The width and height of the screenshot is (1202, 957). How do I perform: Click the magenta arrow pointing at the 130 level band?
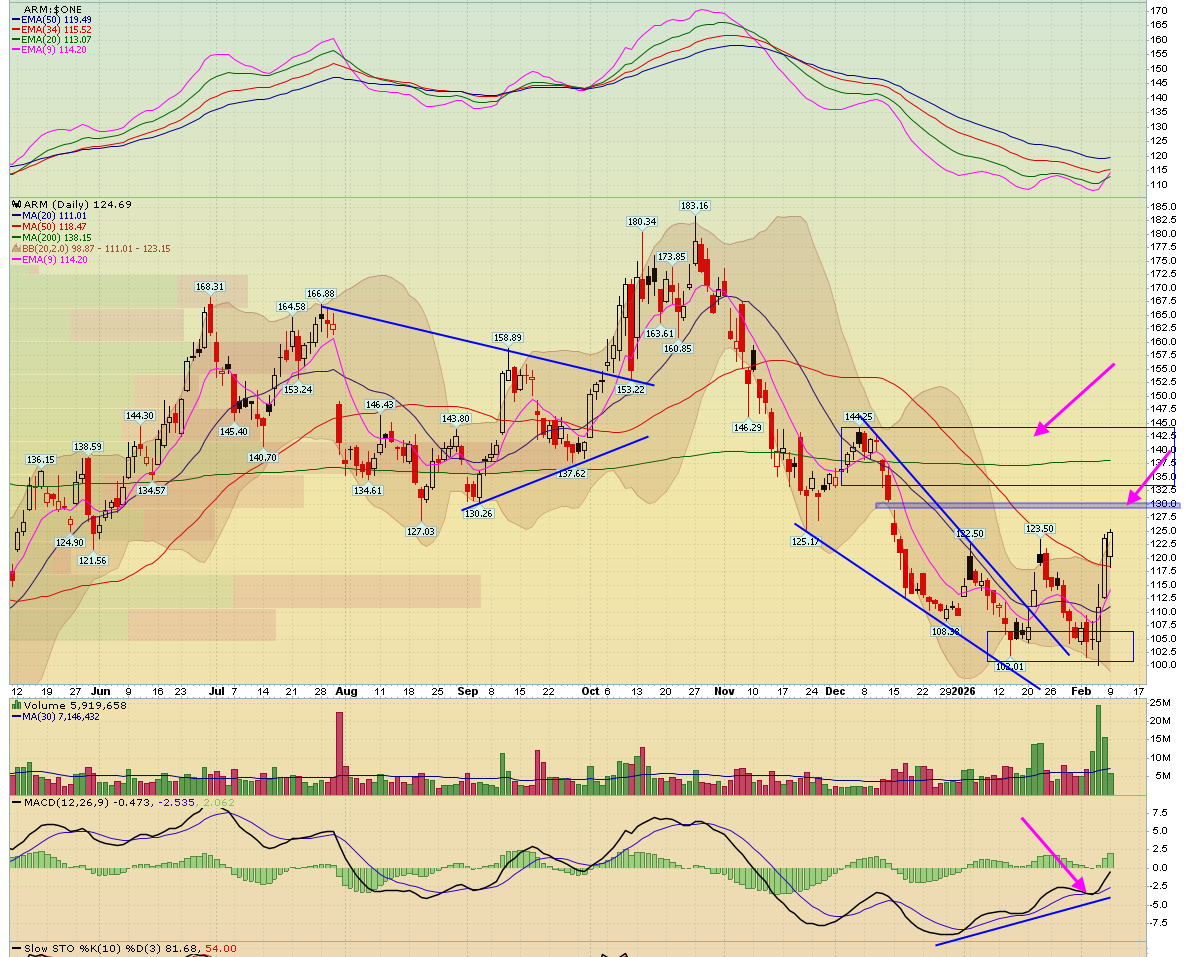pos(1150,470)
